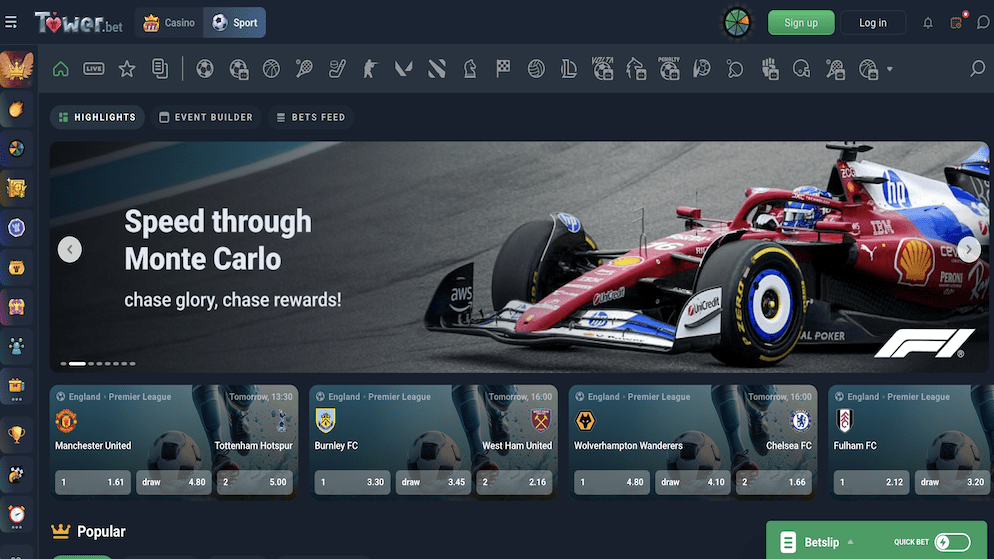Select the Volta football icon
The image size is (994, 559).
(x=602, y=68)
